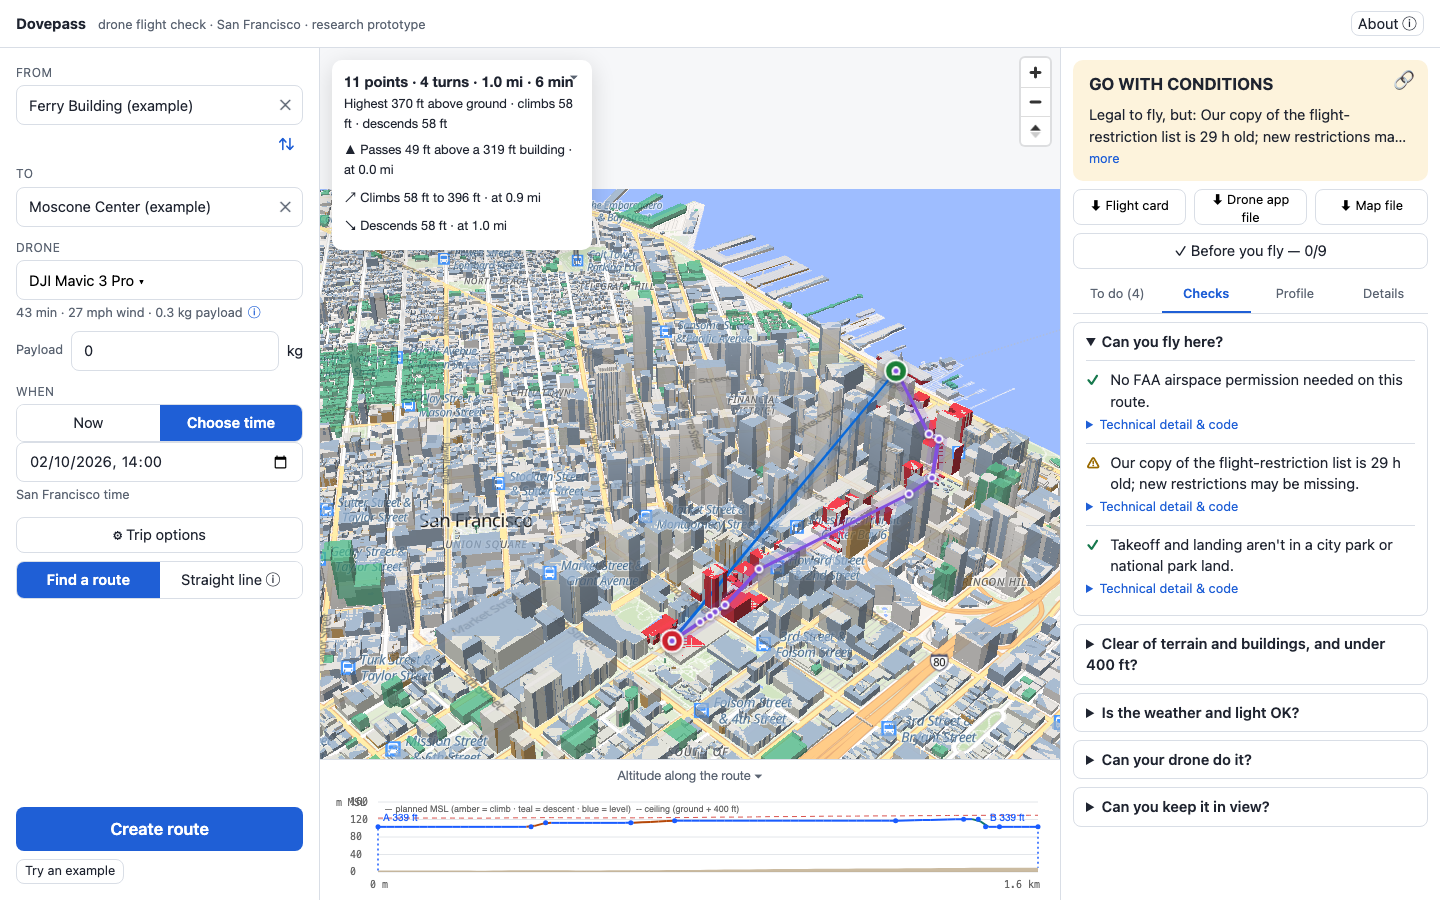Open the To do (4) tab
Viewport: 1440px width, 900px height.
coord(1117,294)
